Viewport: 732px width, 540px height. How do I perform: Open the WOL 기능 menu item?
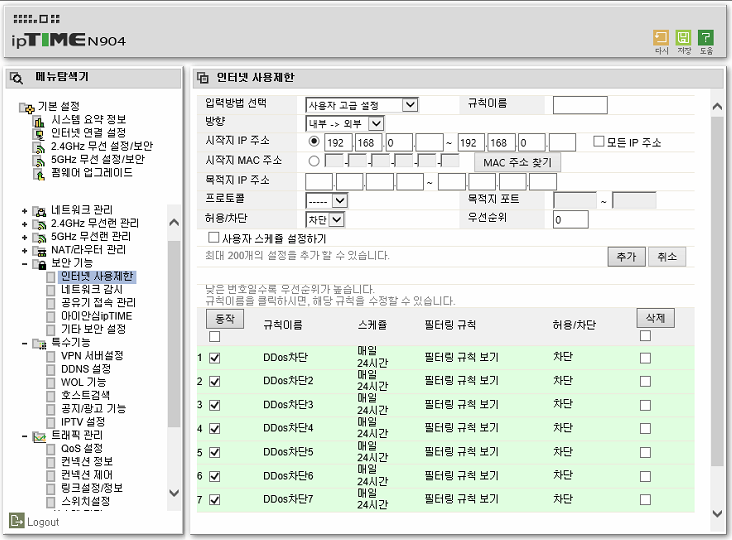pyautogui.click(x=84, y=383)
